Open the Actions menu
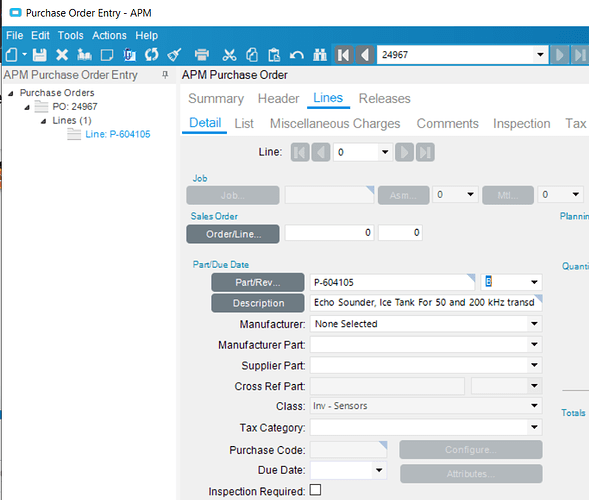 click(x=109, y=35)
